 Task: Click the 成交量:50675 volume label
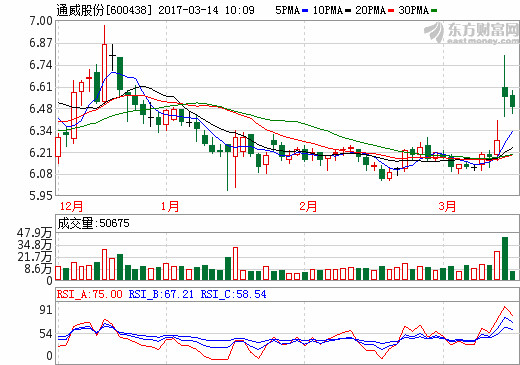tap(93, 223)
